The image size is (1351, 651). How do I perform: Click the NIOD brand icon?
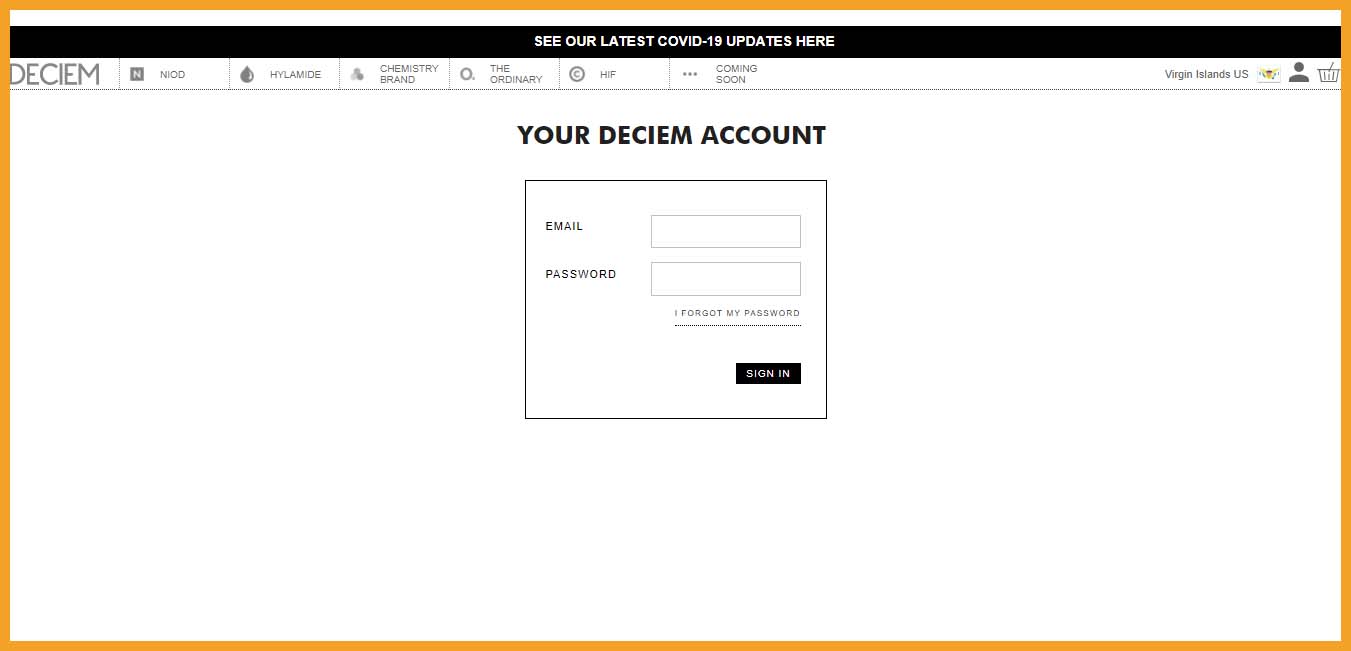tap(137, 74)
